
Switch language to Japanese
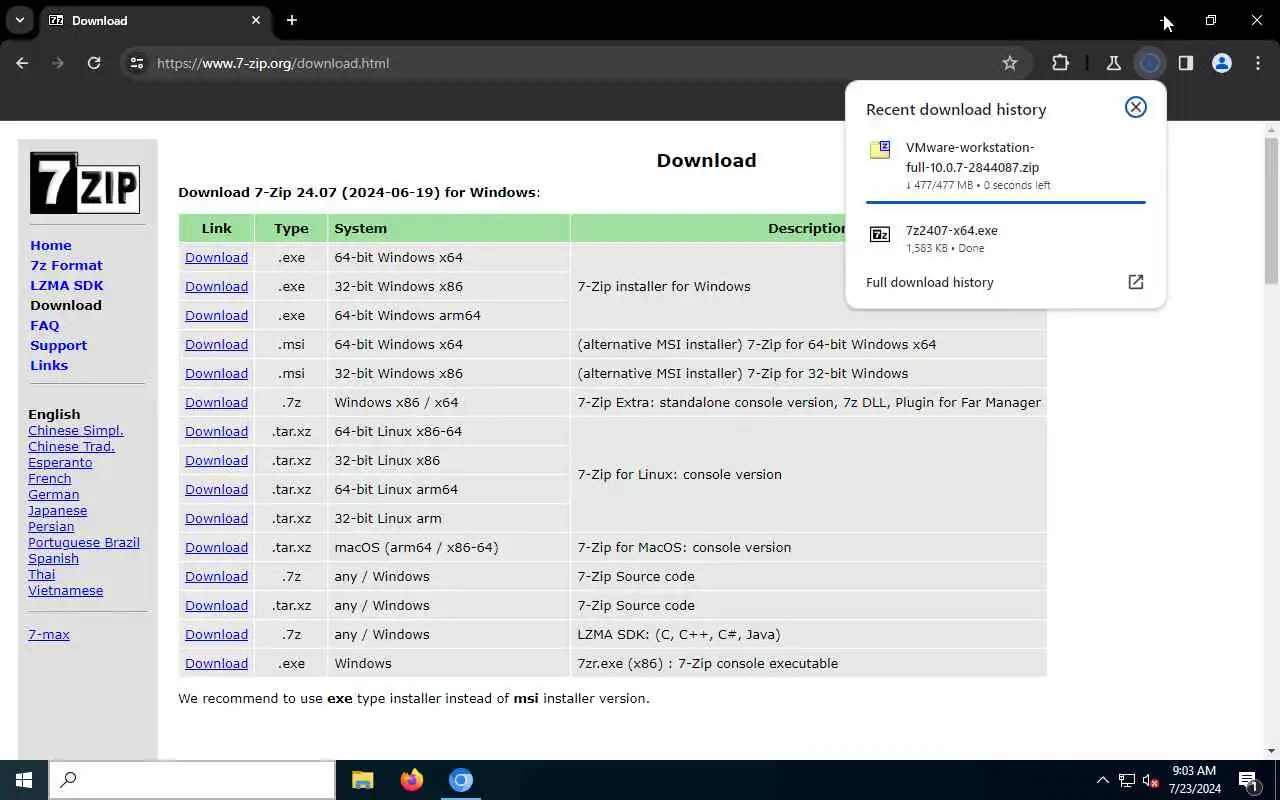point(57,510)
